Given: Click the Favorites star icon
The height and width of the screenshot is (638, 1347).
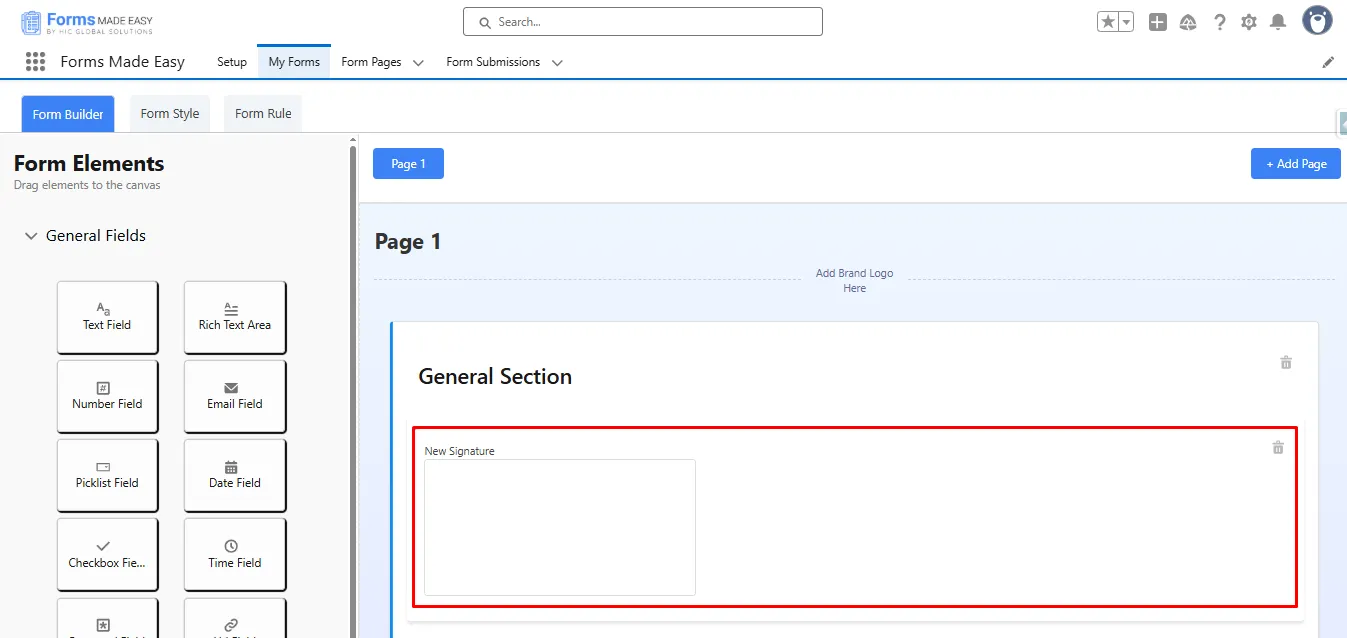Looking at the screenshot, I should [1108, 22].
